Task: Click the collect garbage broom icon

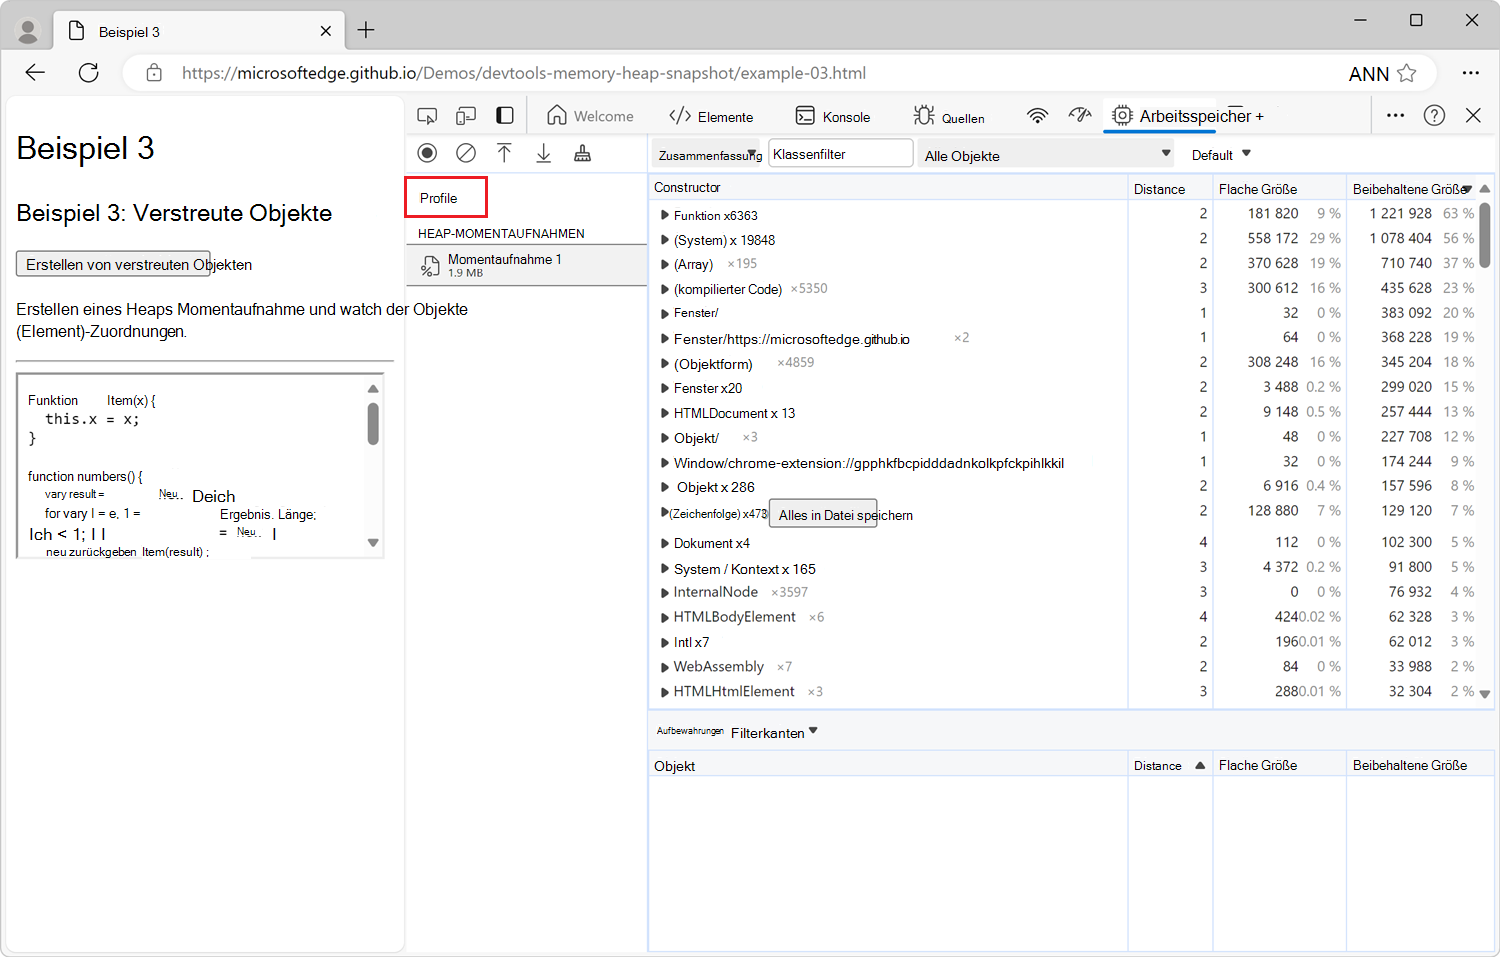Action: 582,153
